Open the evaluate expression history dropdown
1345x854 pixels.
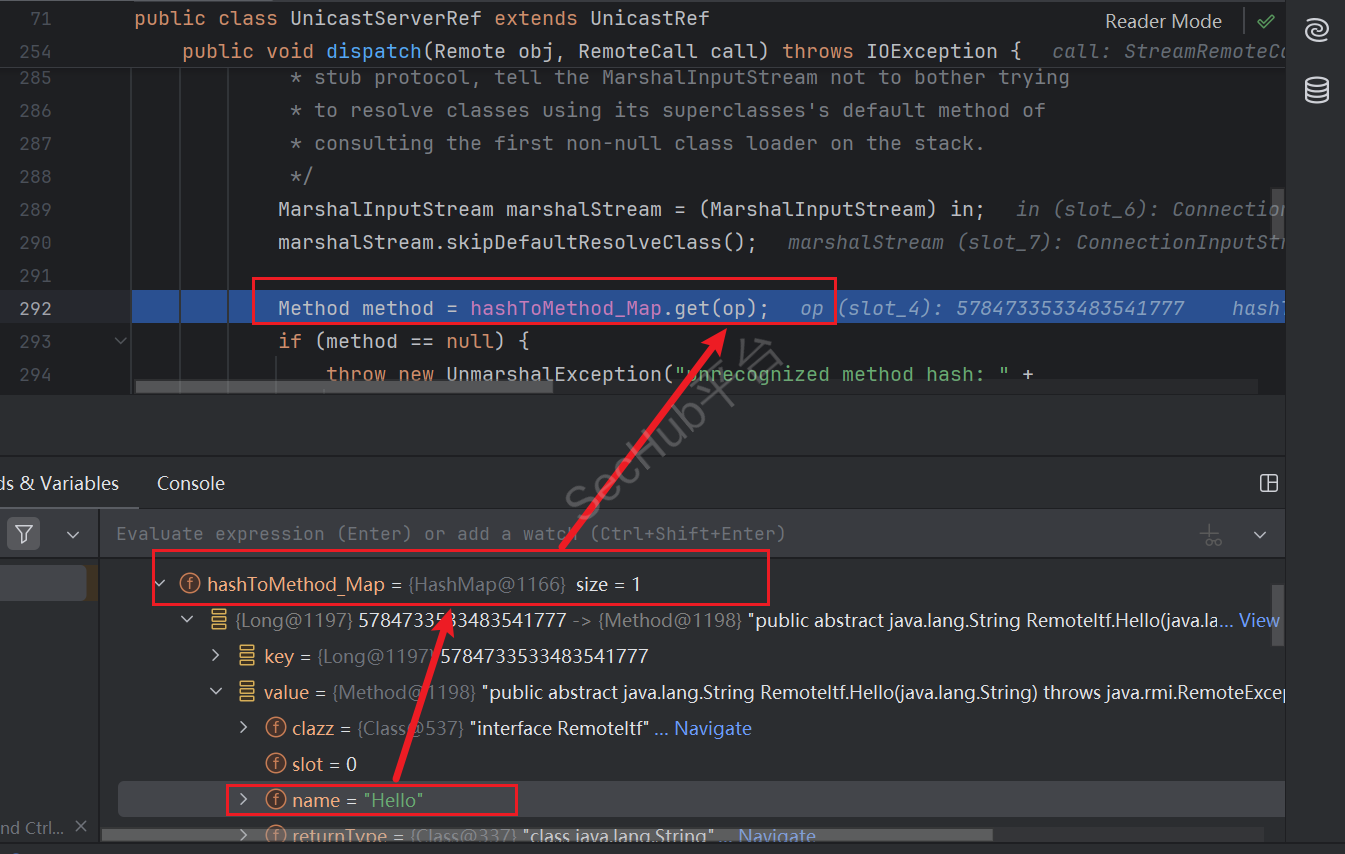(x=1260, y=535)
